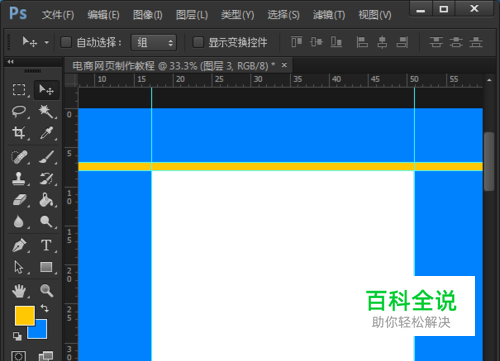Image resolution: width=500 pixels, height=361 pixels.
Task: Align left edges of layers
Action: (362, 42)
